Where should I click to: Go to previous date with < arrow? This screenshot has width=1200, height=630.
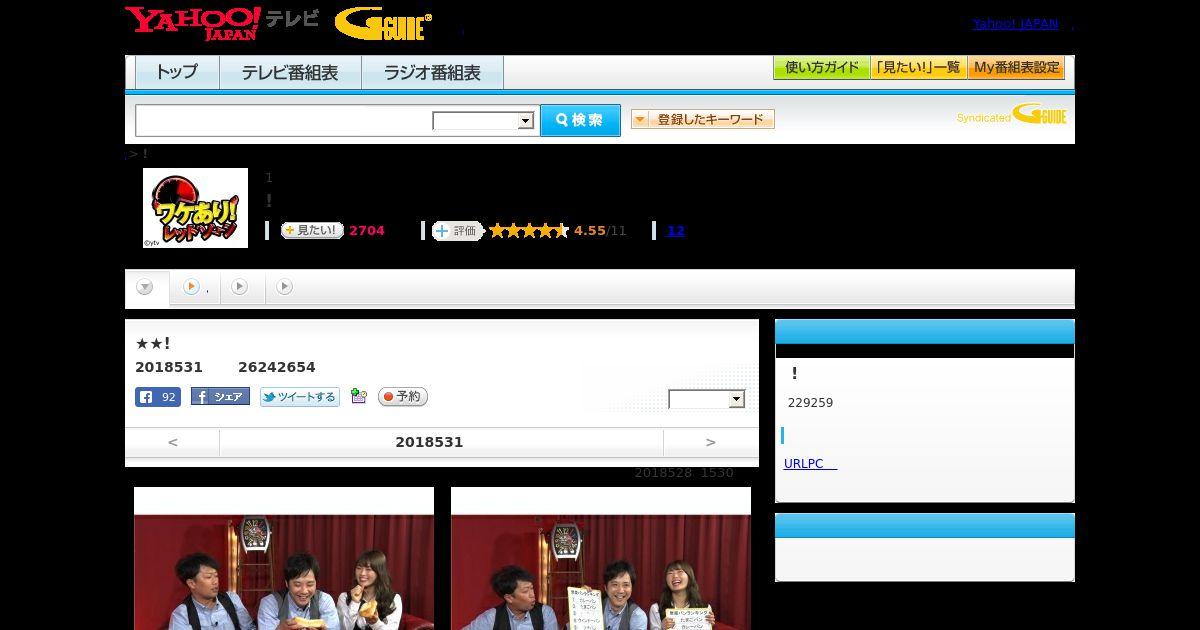tap(173, 442)
